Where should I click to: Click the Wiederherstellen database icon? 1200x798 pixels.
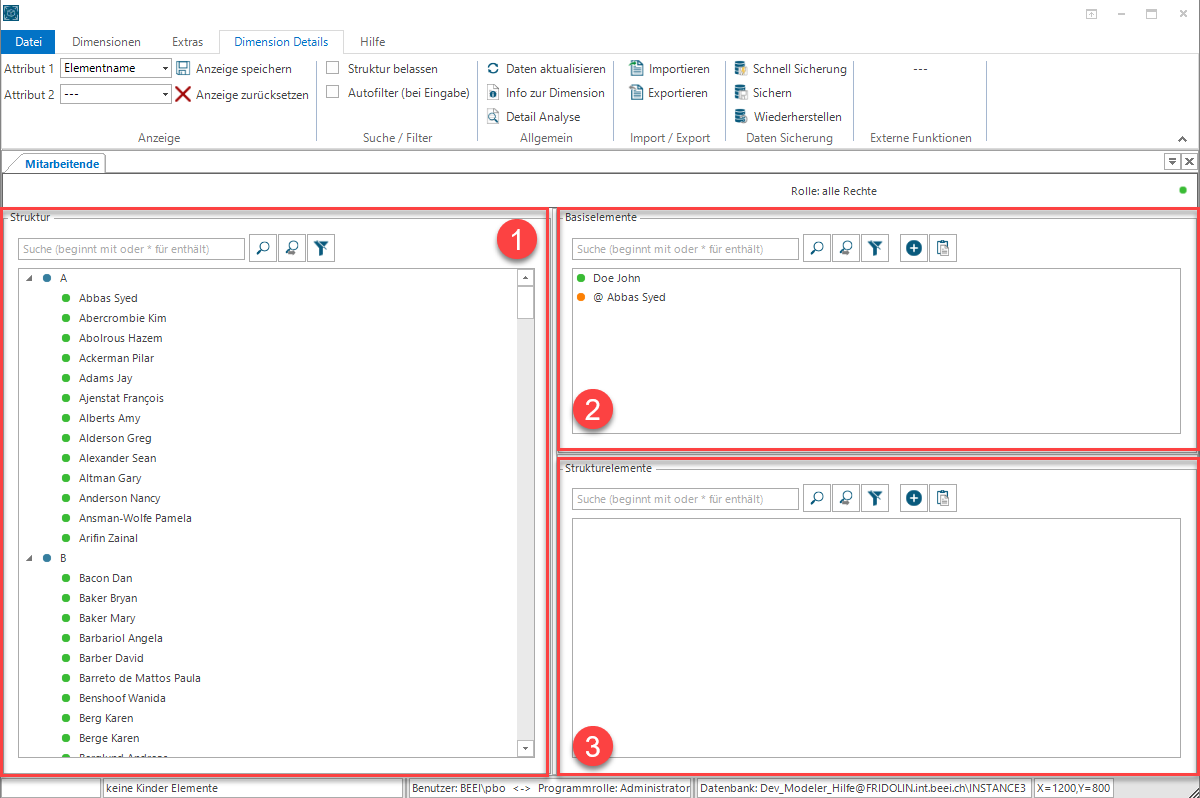(741, 116)
